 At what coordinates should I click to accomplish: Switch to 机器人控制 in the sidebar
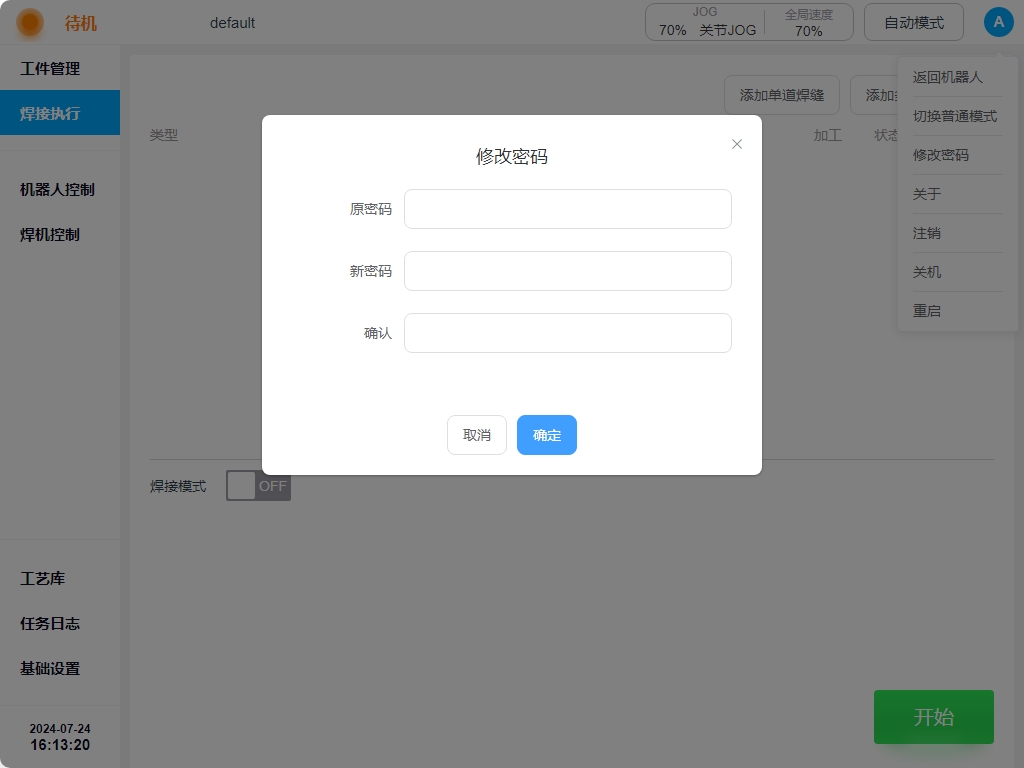point(57,190)
